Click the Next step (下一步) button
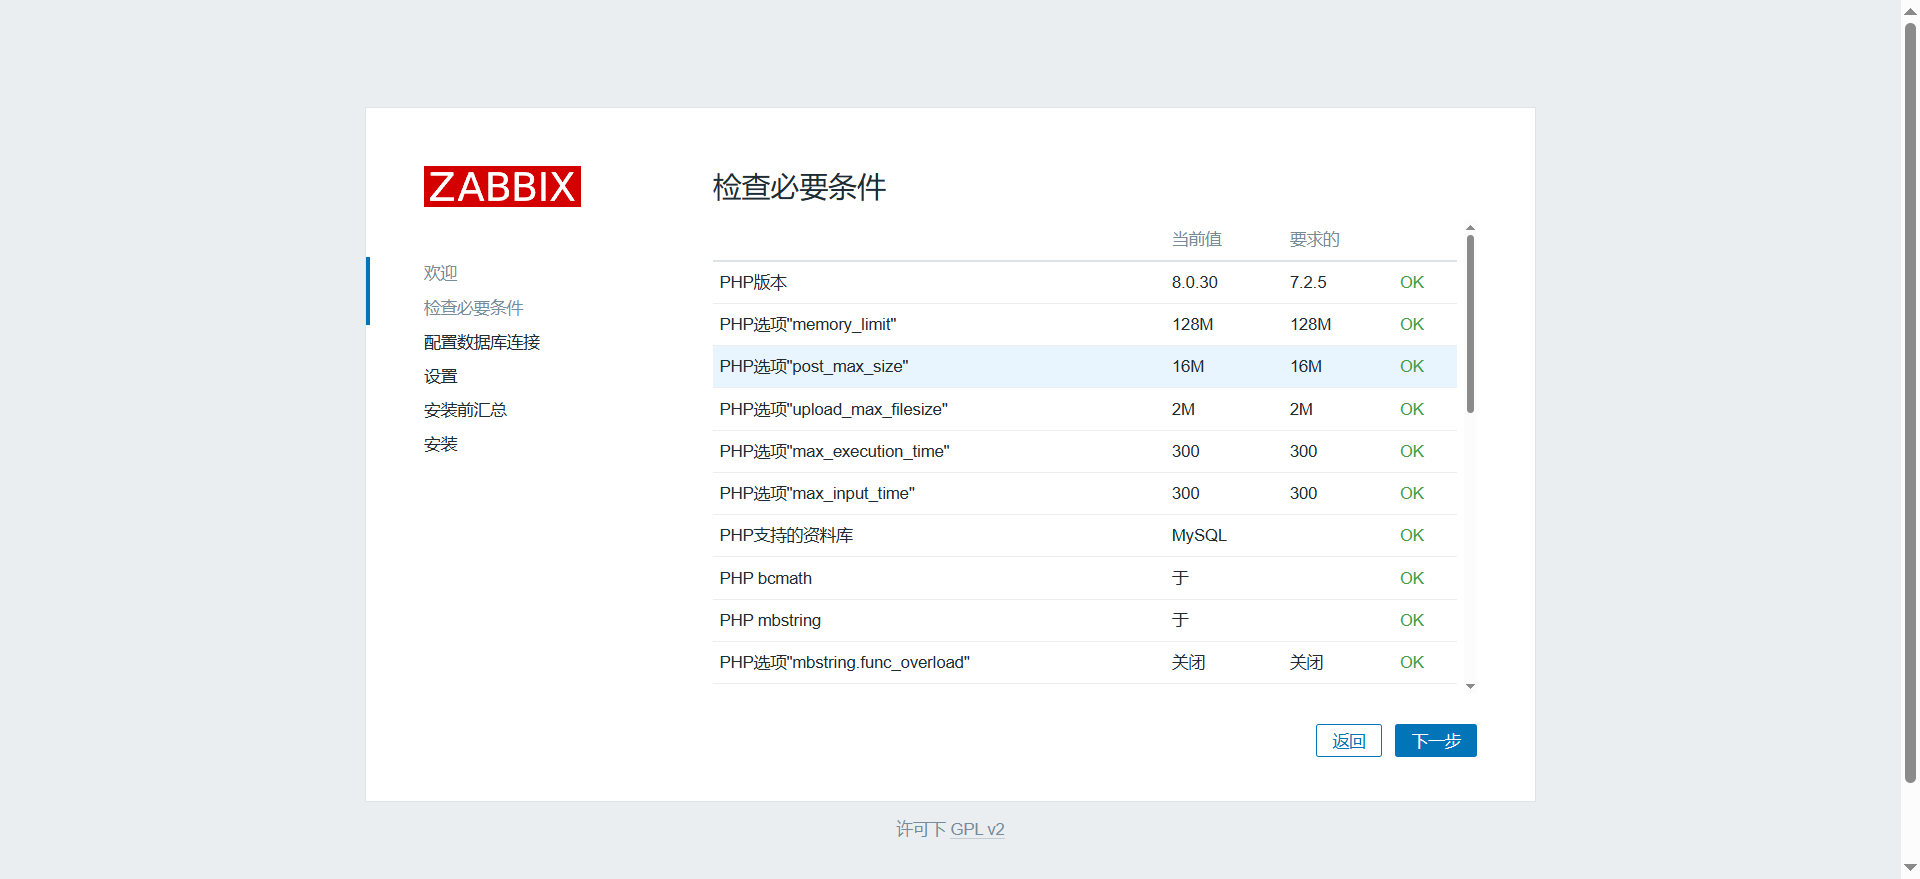1920x879 pixels. tap(1435, 741)
